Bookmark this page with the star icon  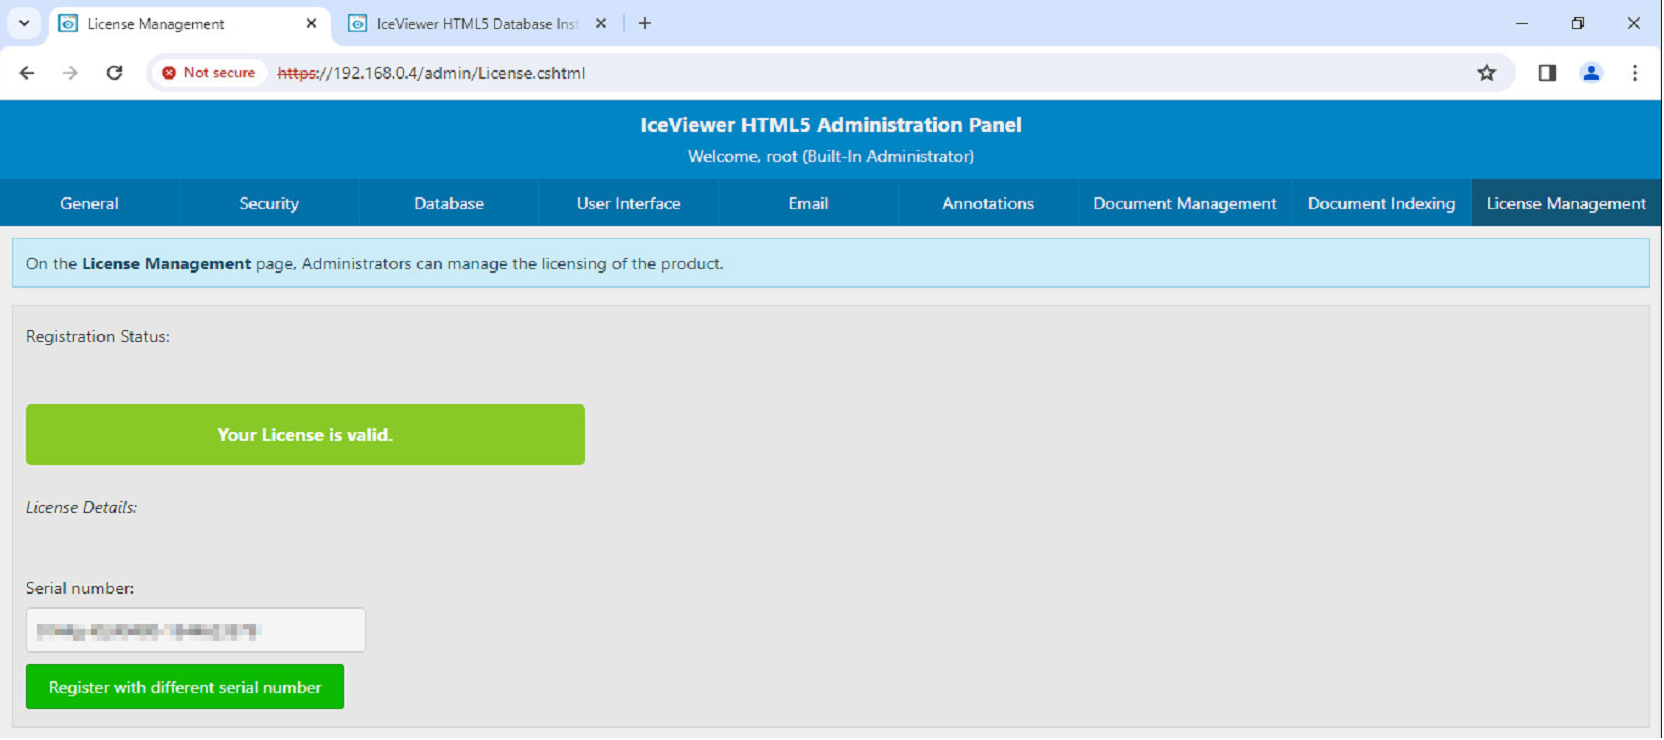(1487, 73)
